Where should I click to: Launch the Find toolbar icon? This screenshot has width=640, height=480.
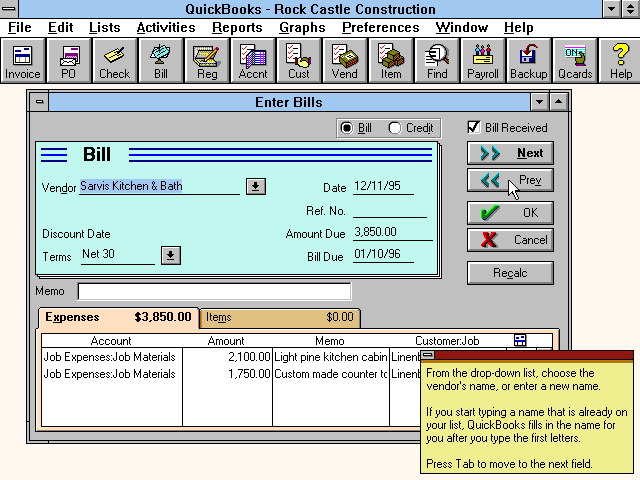(437, 61)
